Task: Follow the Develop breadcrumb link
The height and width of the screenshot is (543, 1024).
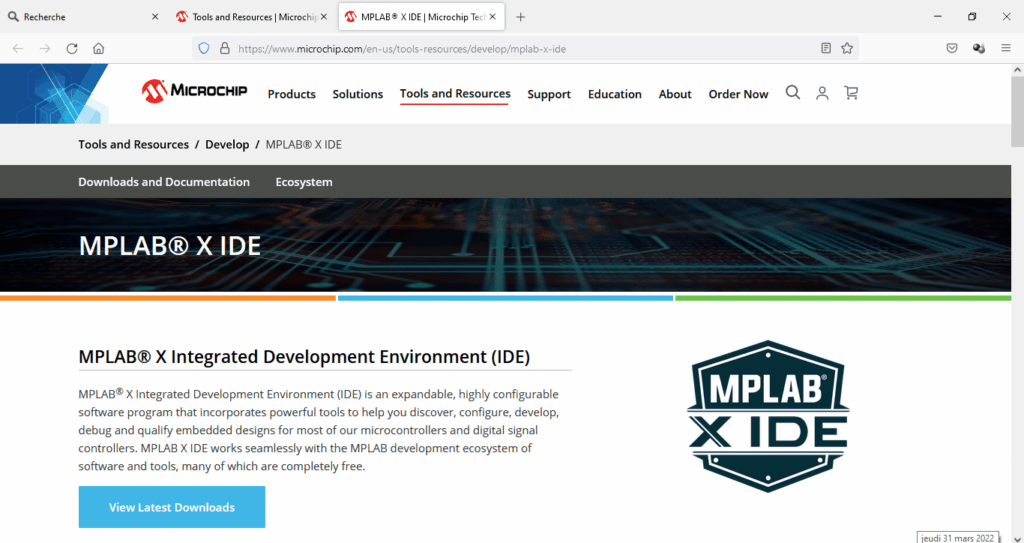Action: click(x=227, y=145)
